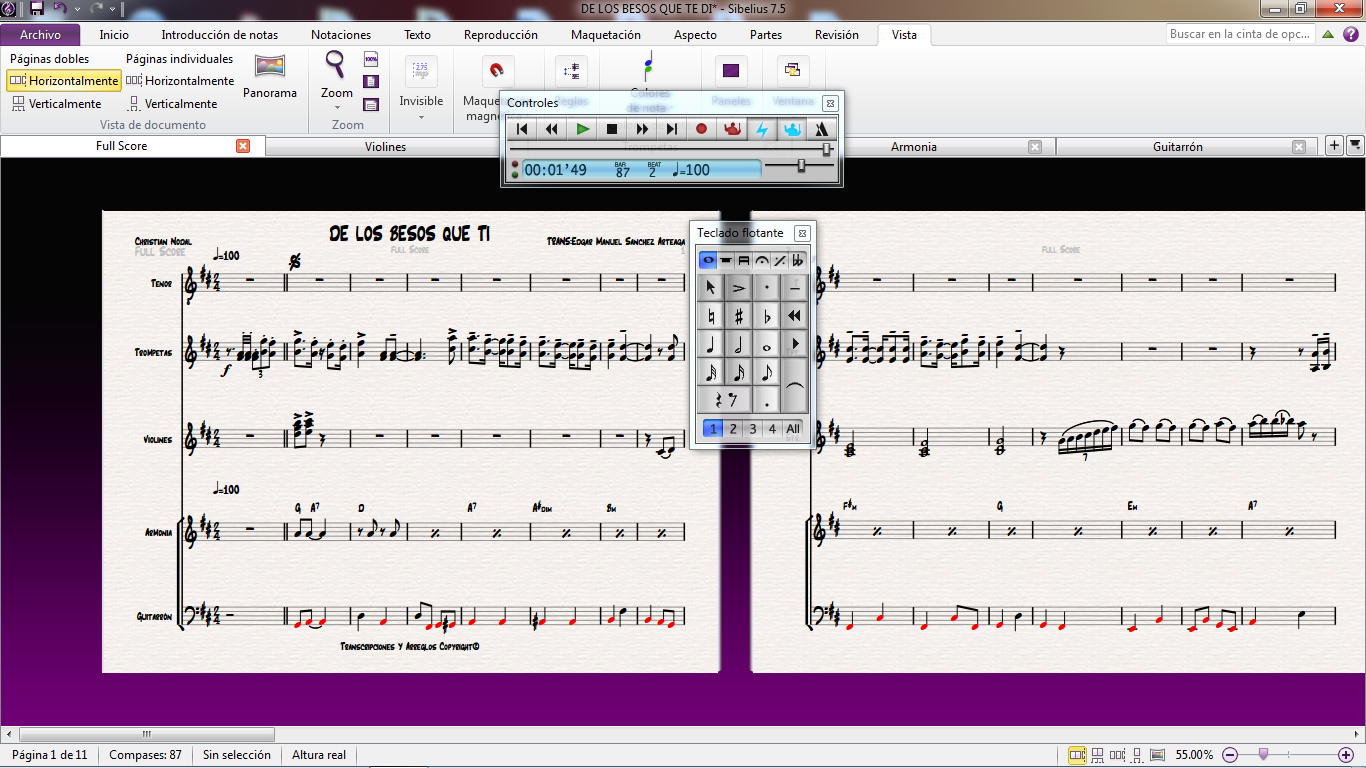The height and width of the screenshot is (768, 1366).
Task: Select the 32nd note on floating keypad
Action: tap(710, 374)
